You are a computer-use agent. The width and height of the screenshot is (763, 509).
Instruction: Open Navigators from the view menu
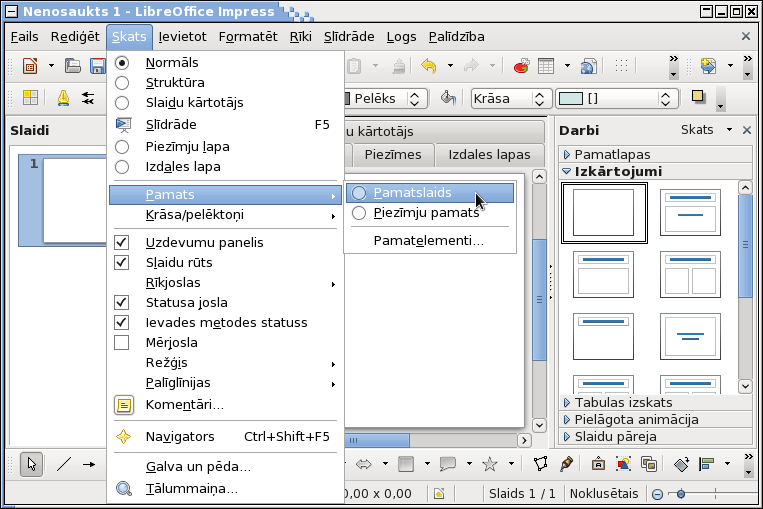coord(224,436)
